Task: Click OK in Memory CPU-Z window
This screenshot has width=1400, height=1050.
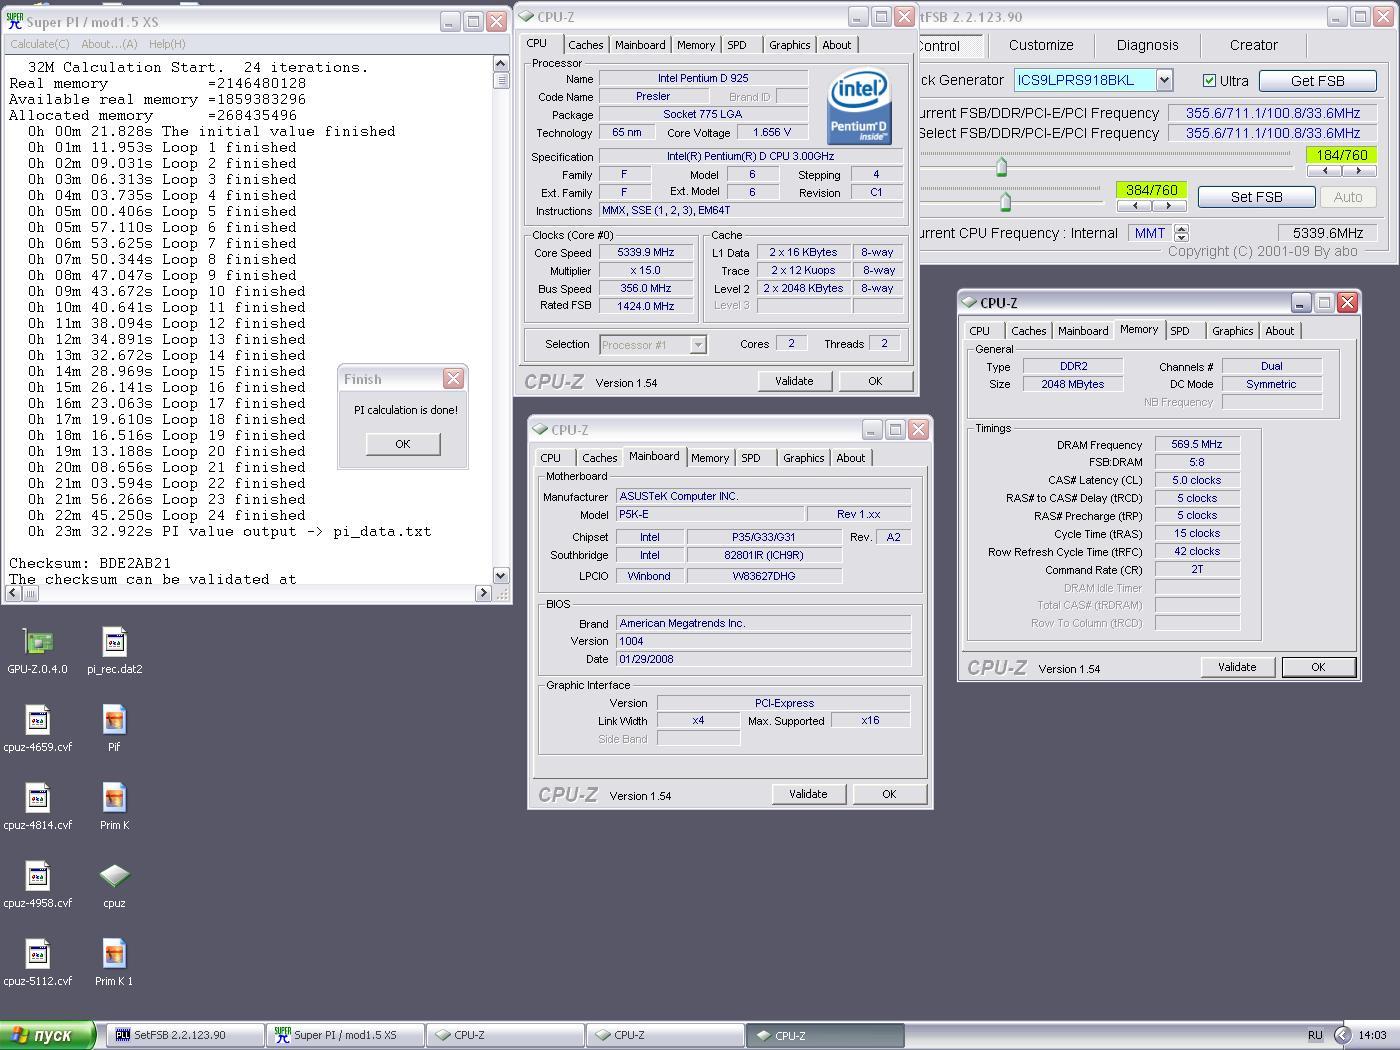Action: click(x=1318, y=667)
